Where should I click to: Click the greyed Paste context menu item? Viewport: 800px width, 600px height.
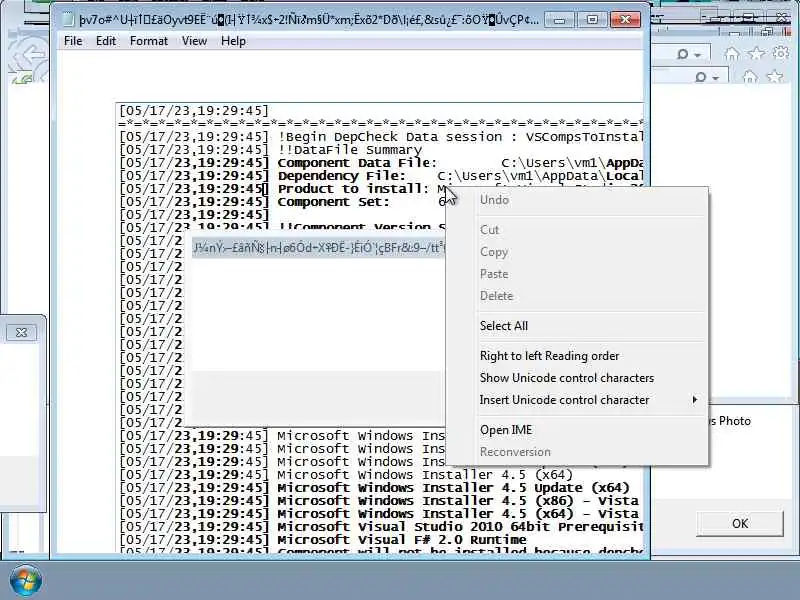[x=577, y=274]
